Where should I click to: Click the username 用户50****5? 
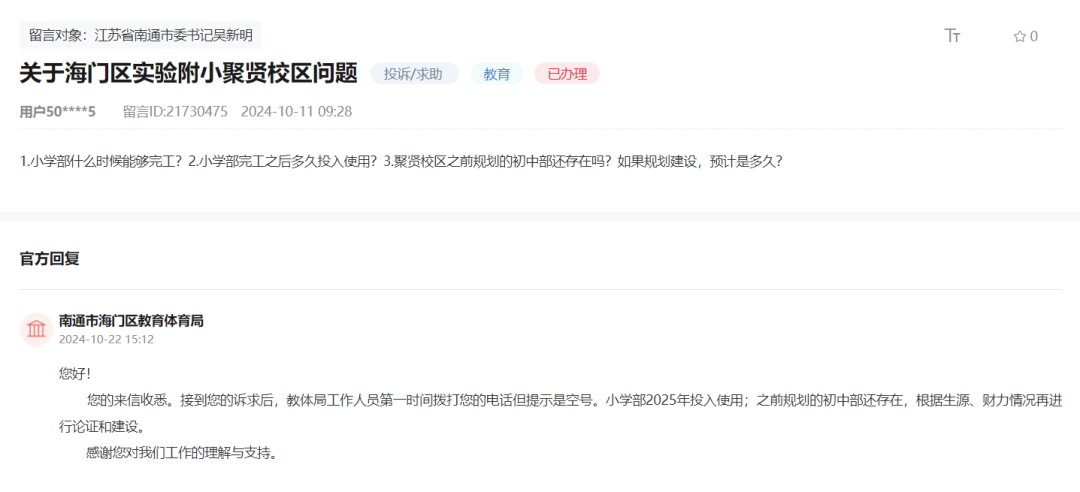[58, 112]
